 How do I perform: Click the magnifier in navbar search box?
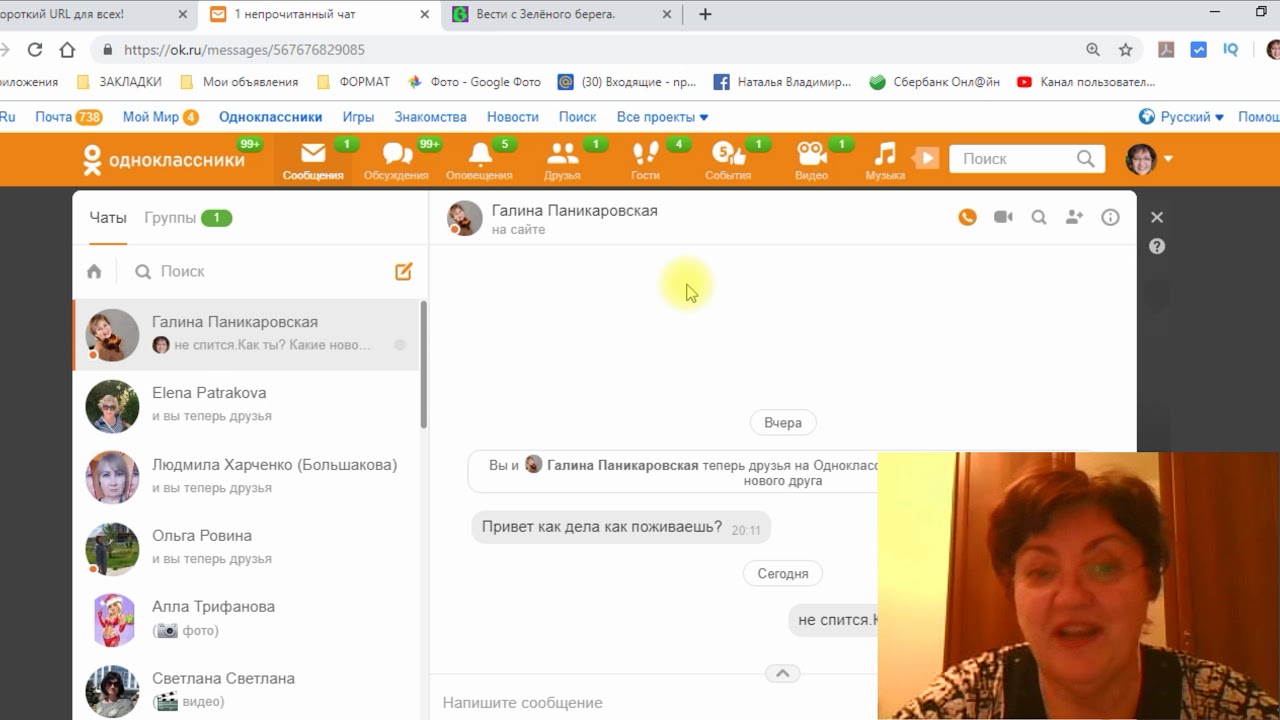1086,159
